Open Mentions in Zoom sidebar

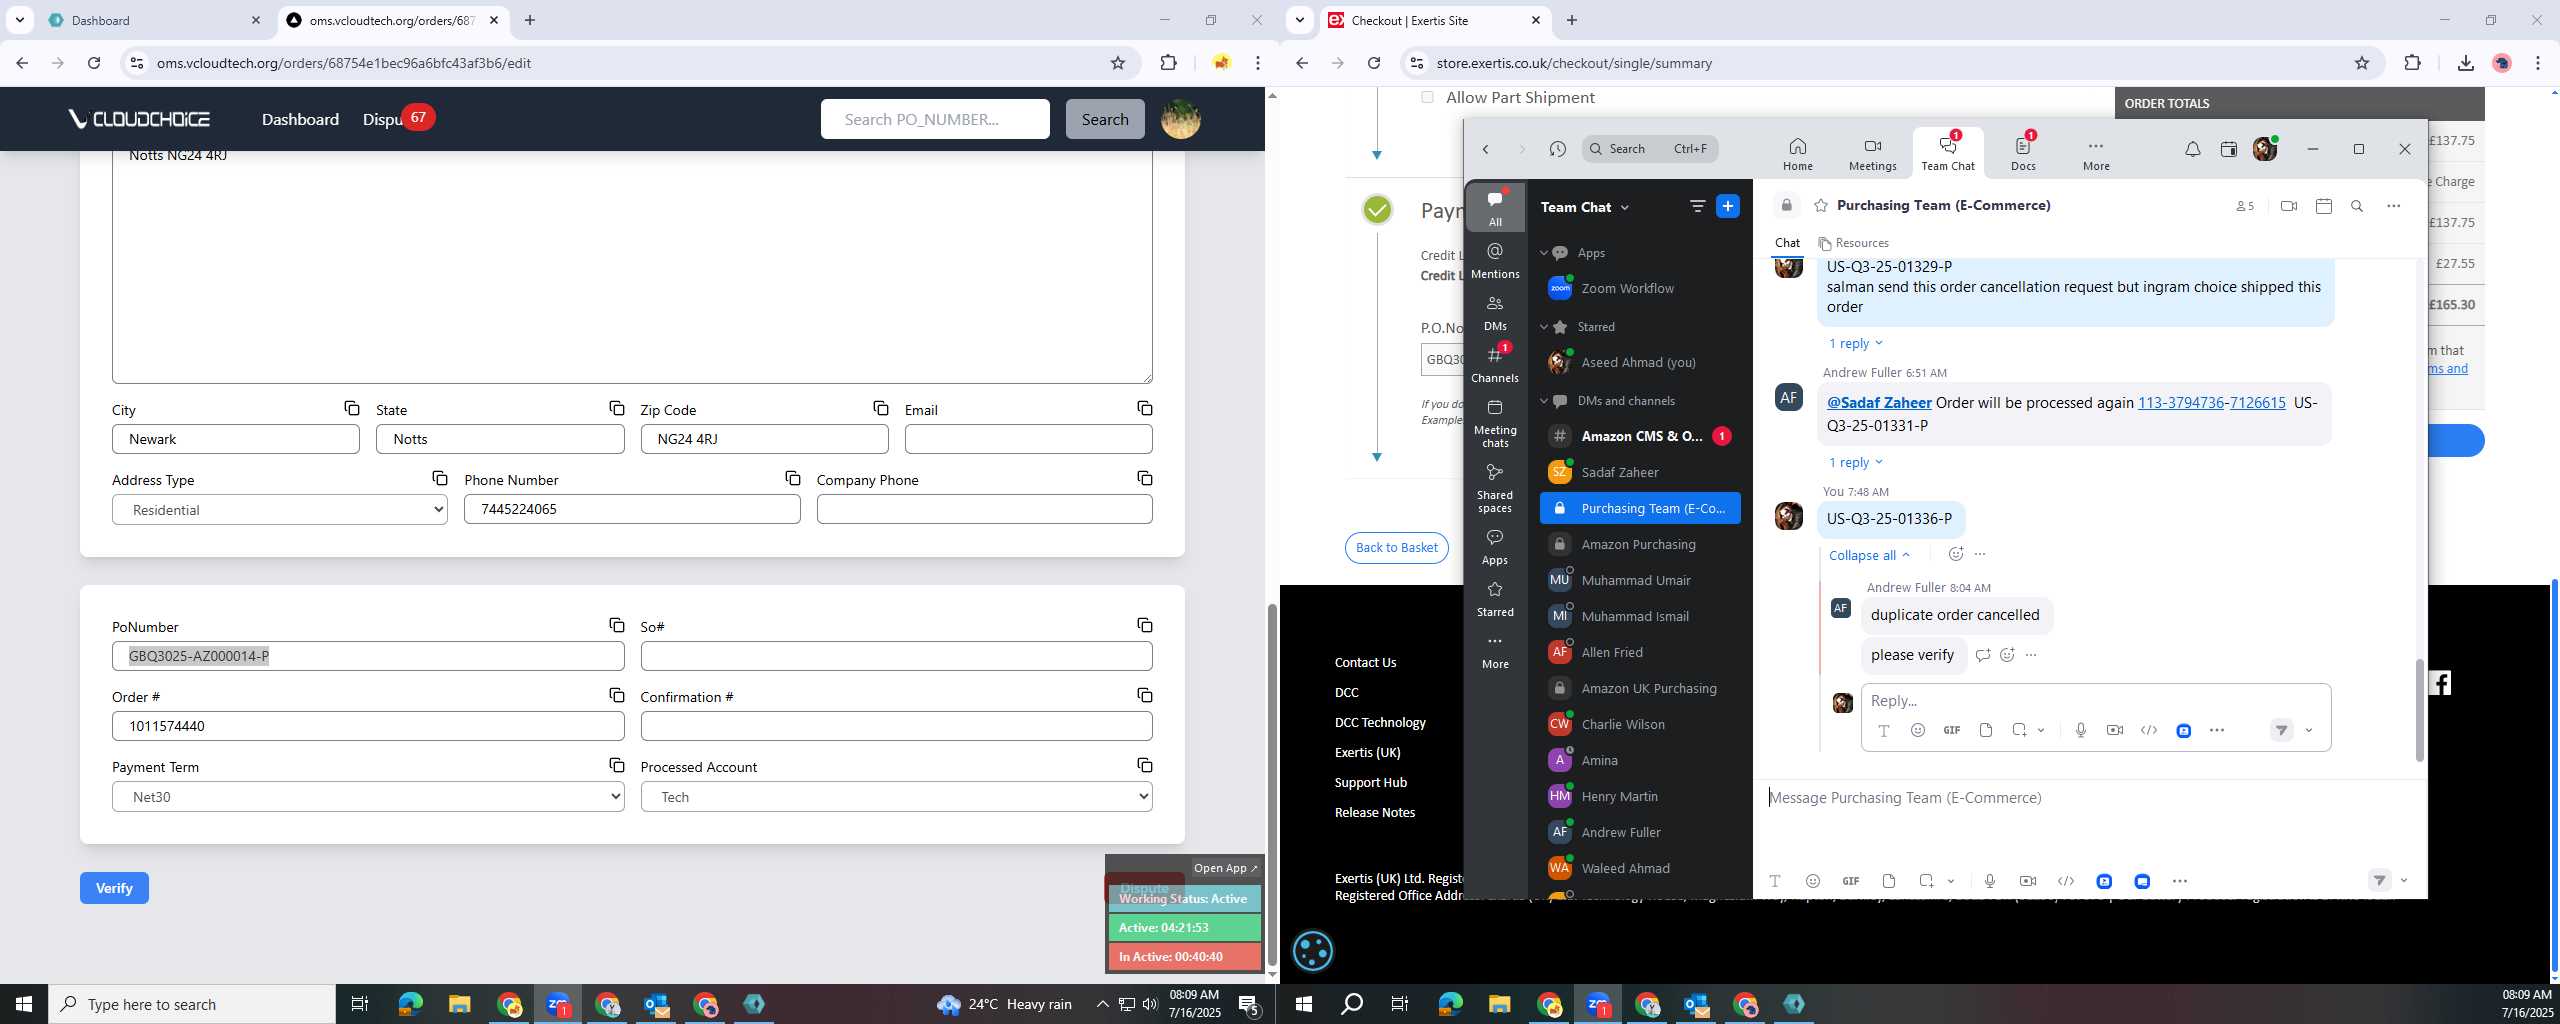tap(1495, 260)
